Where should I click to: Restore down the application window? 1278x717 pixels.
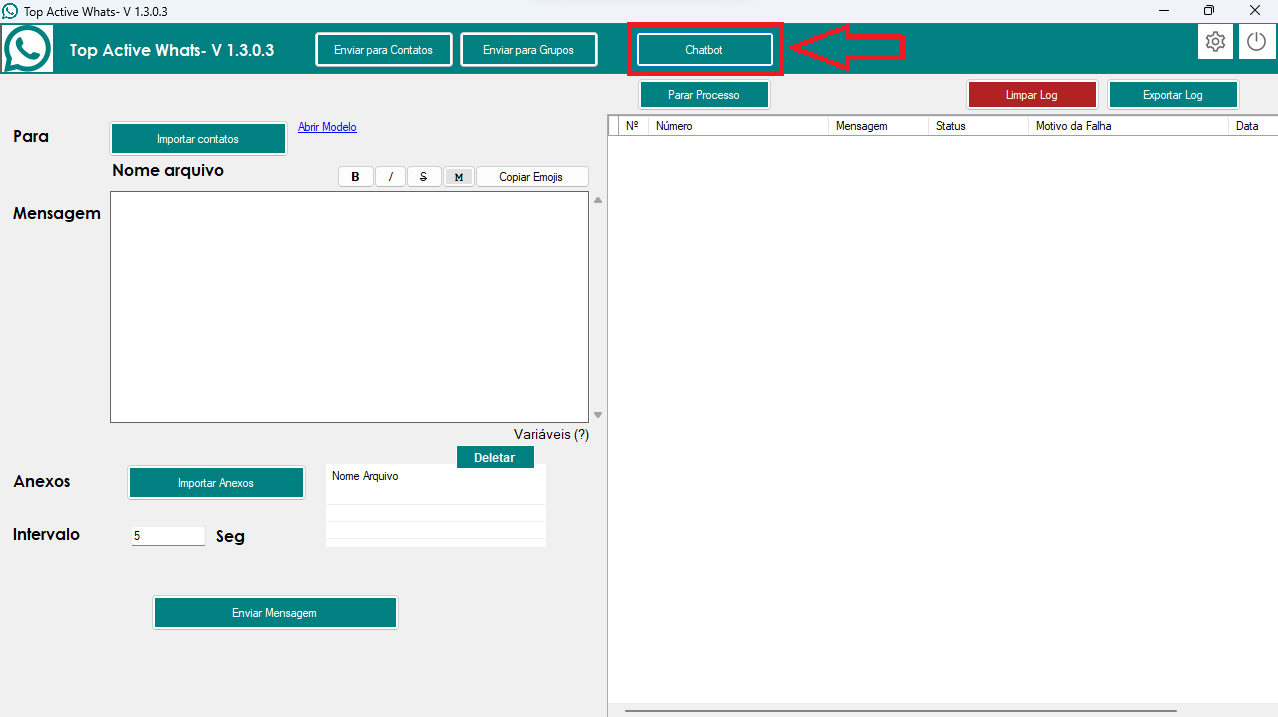1209,11
